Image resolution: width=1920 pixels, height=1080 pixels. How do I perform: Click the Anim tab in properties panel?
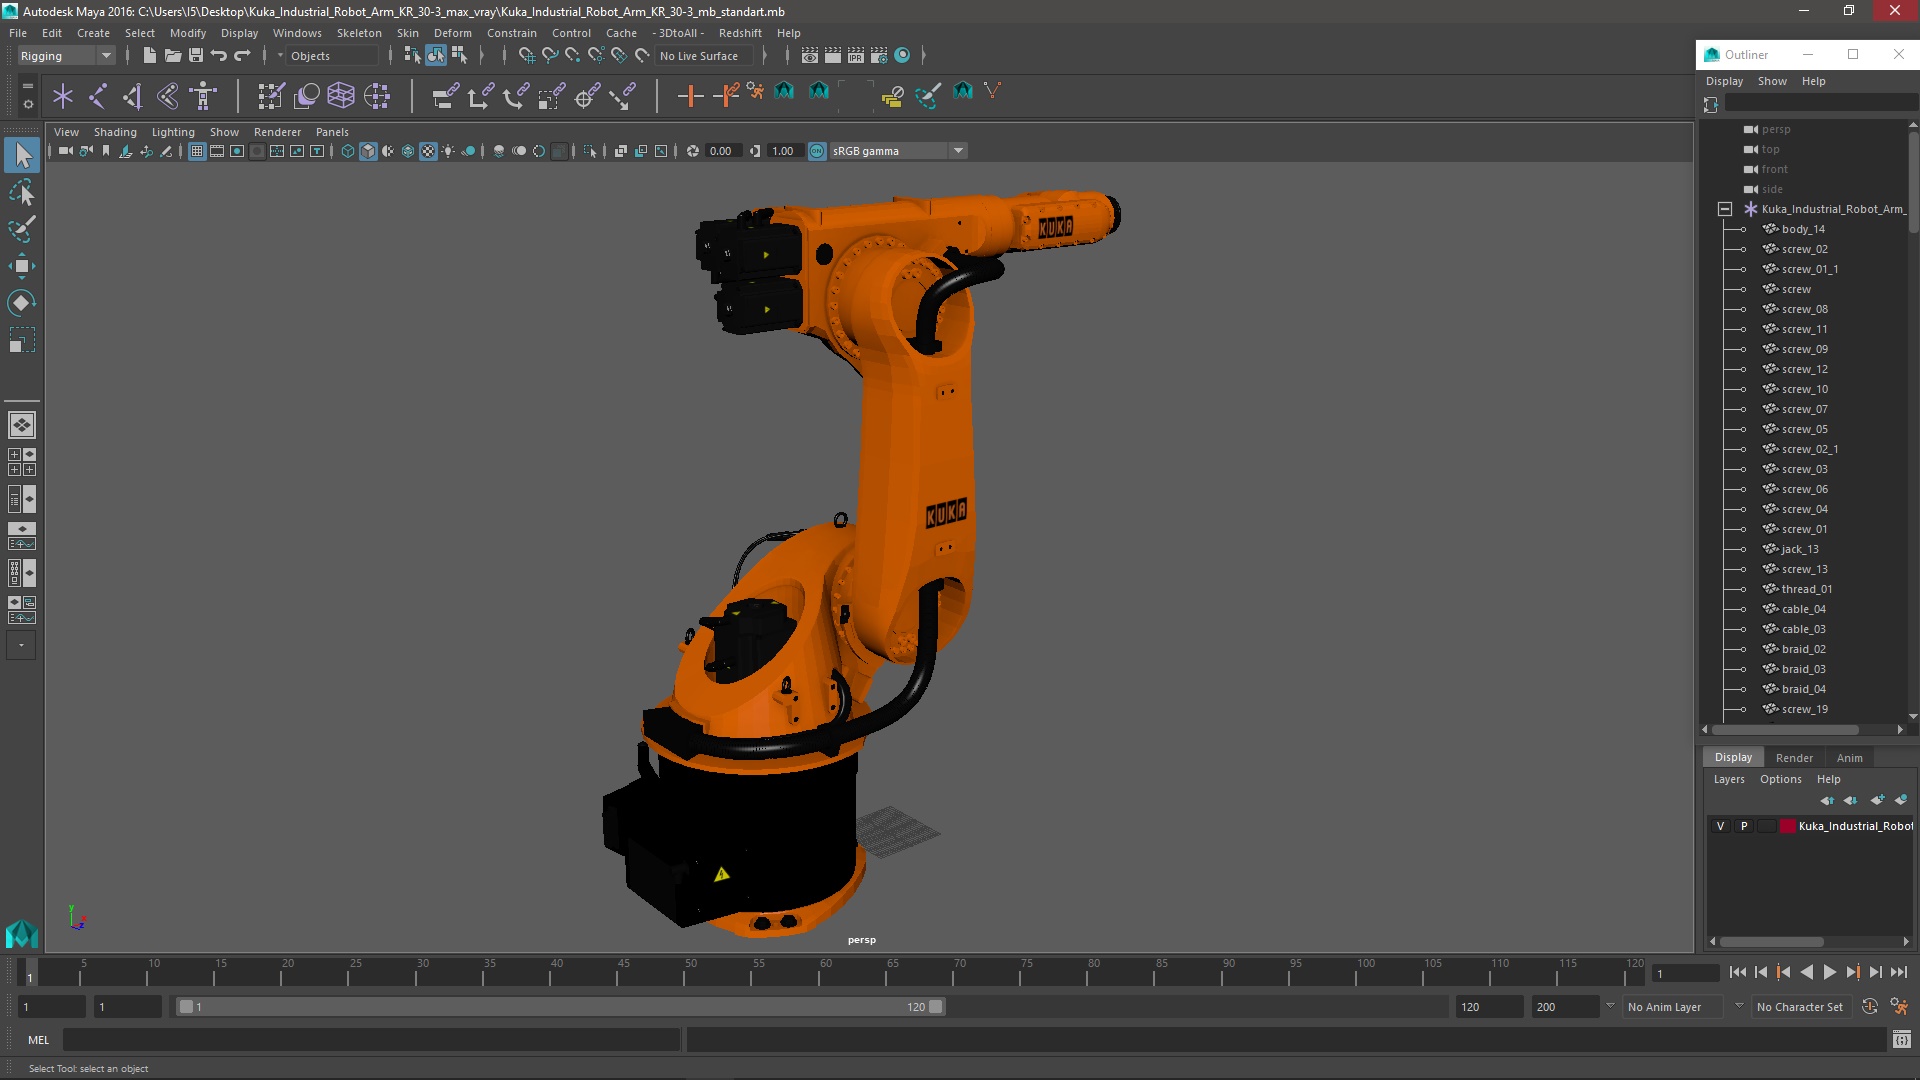(1850, 756)
